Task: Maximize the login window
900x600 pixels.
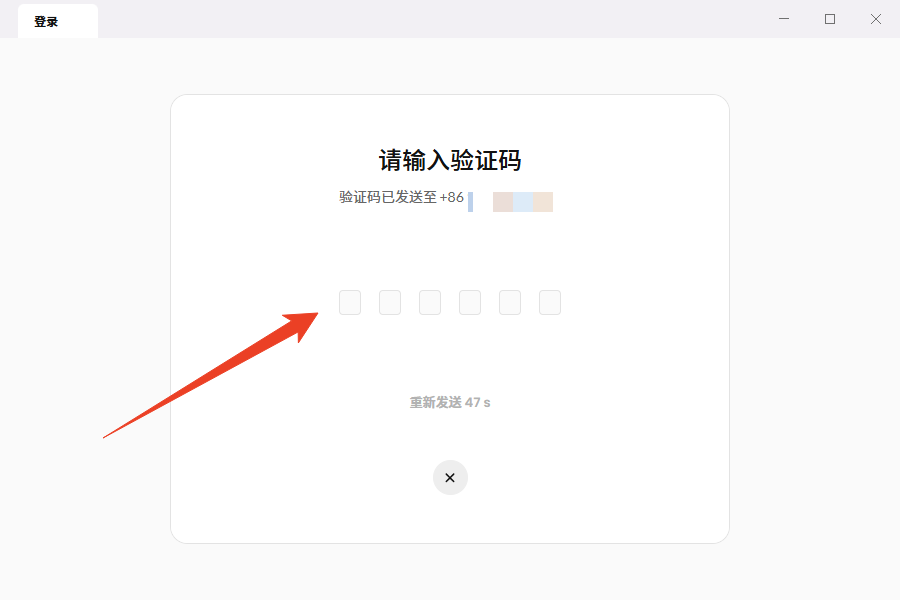Action: [x=829, y=19]
